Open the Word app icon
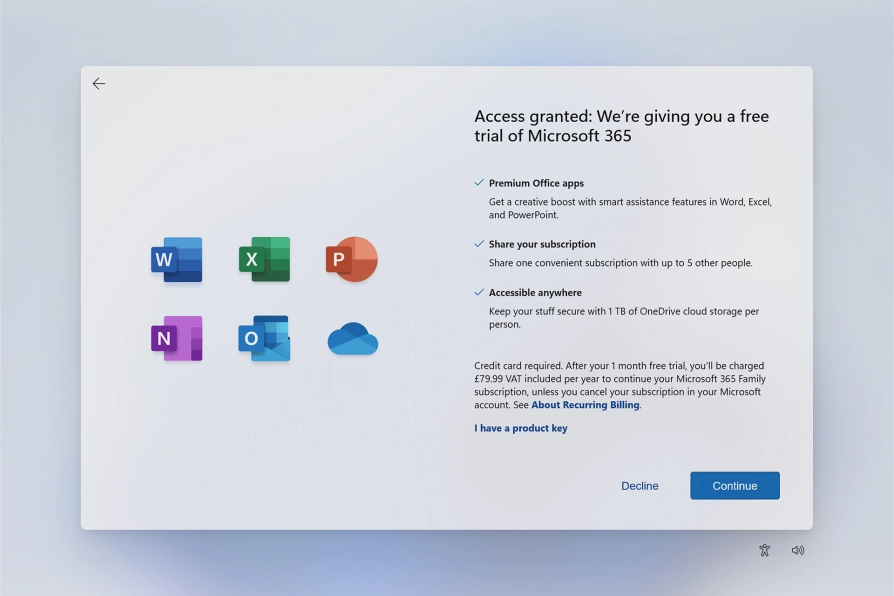 (x=176, y=259)
